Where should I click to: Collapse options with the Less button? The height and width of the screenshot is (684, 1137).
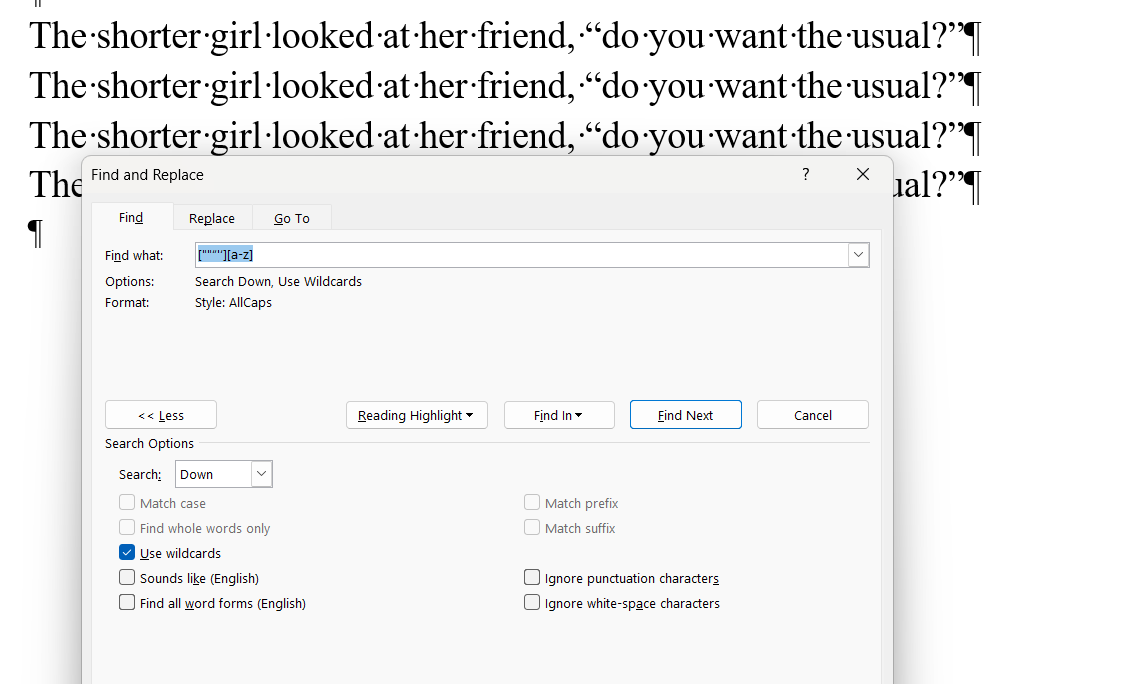pyautogui.click(x=161, y=415)
